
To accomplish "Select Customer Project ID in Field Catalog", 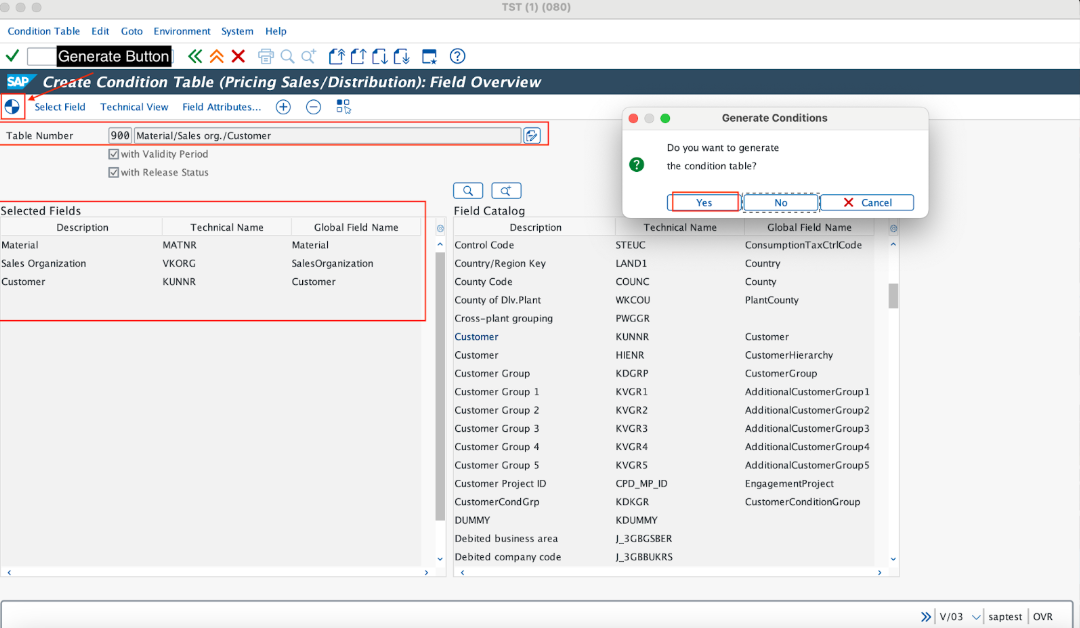I will [x=500, y=483].
